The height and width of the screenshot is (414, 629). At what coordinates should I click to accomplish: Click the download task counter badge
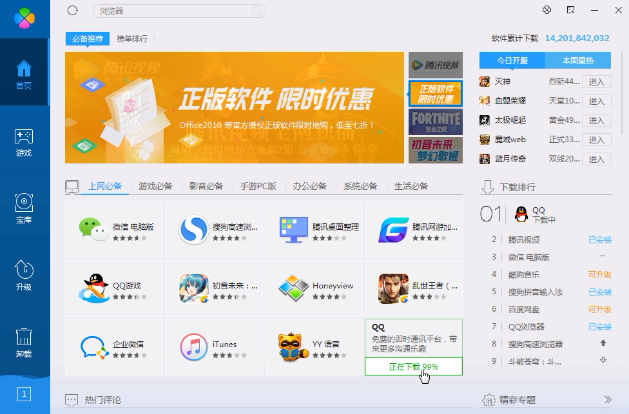pyautogui.click(x=24, y=394)
